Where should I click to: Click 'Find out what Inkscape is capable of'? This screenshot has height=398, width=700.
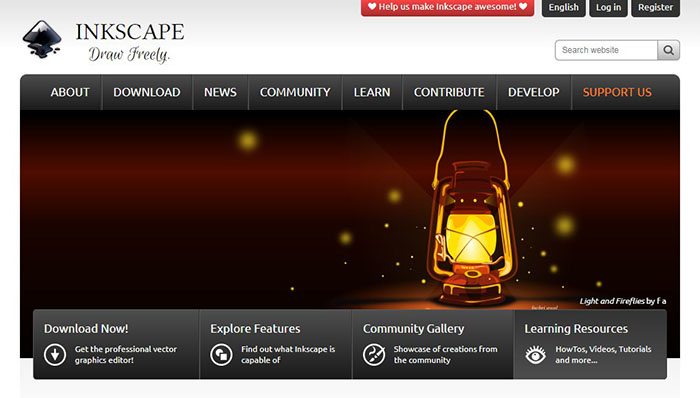point(288,355)
